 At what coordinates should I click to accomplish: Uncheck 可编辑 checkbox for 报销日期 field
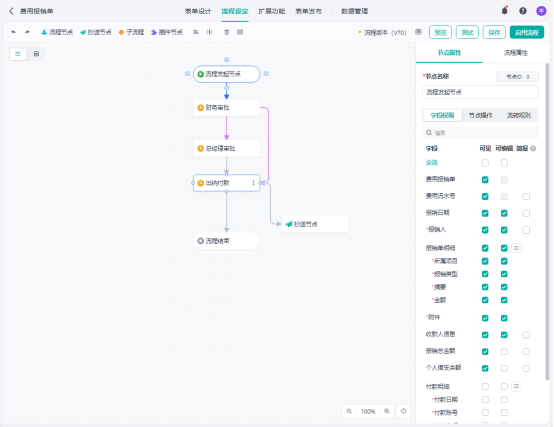click(504, 213)
